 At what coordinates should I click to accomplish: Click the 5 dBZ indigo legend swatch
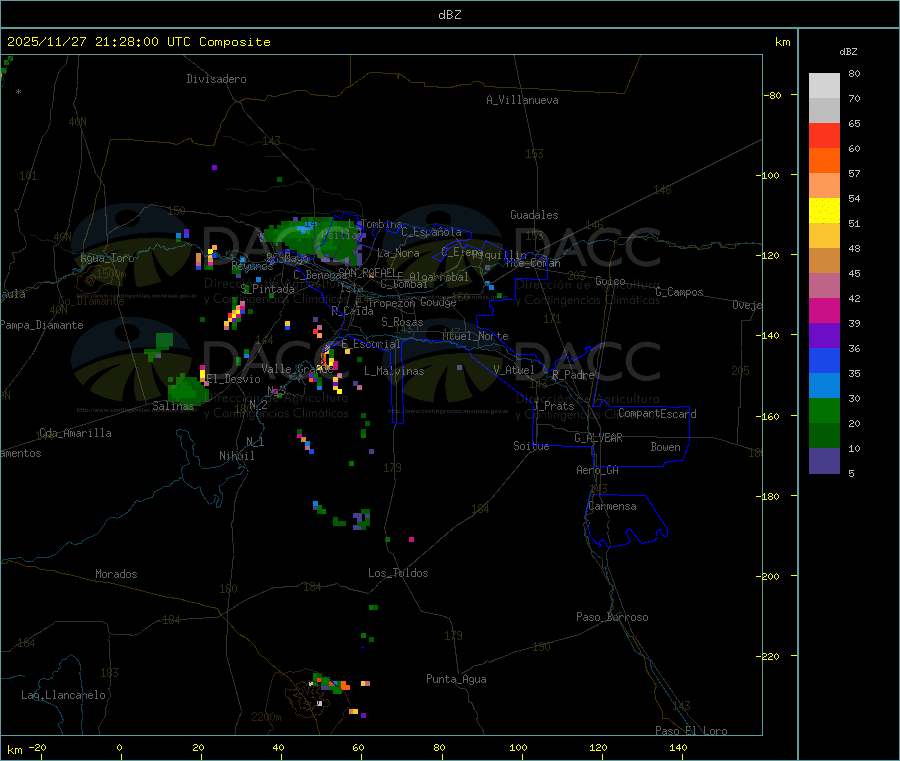coord(824,460)
